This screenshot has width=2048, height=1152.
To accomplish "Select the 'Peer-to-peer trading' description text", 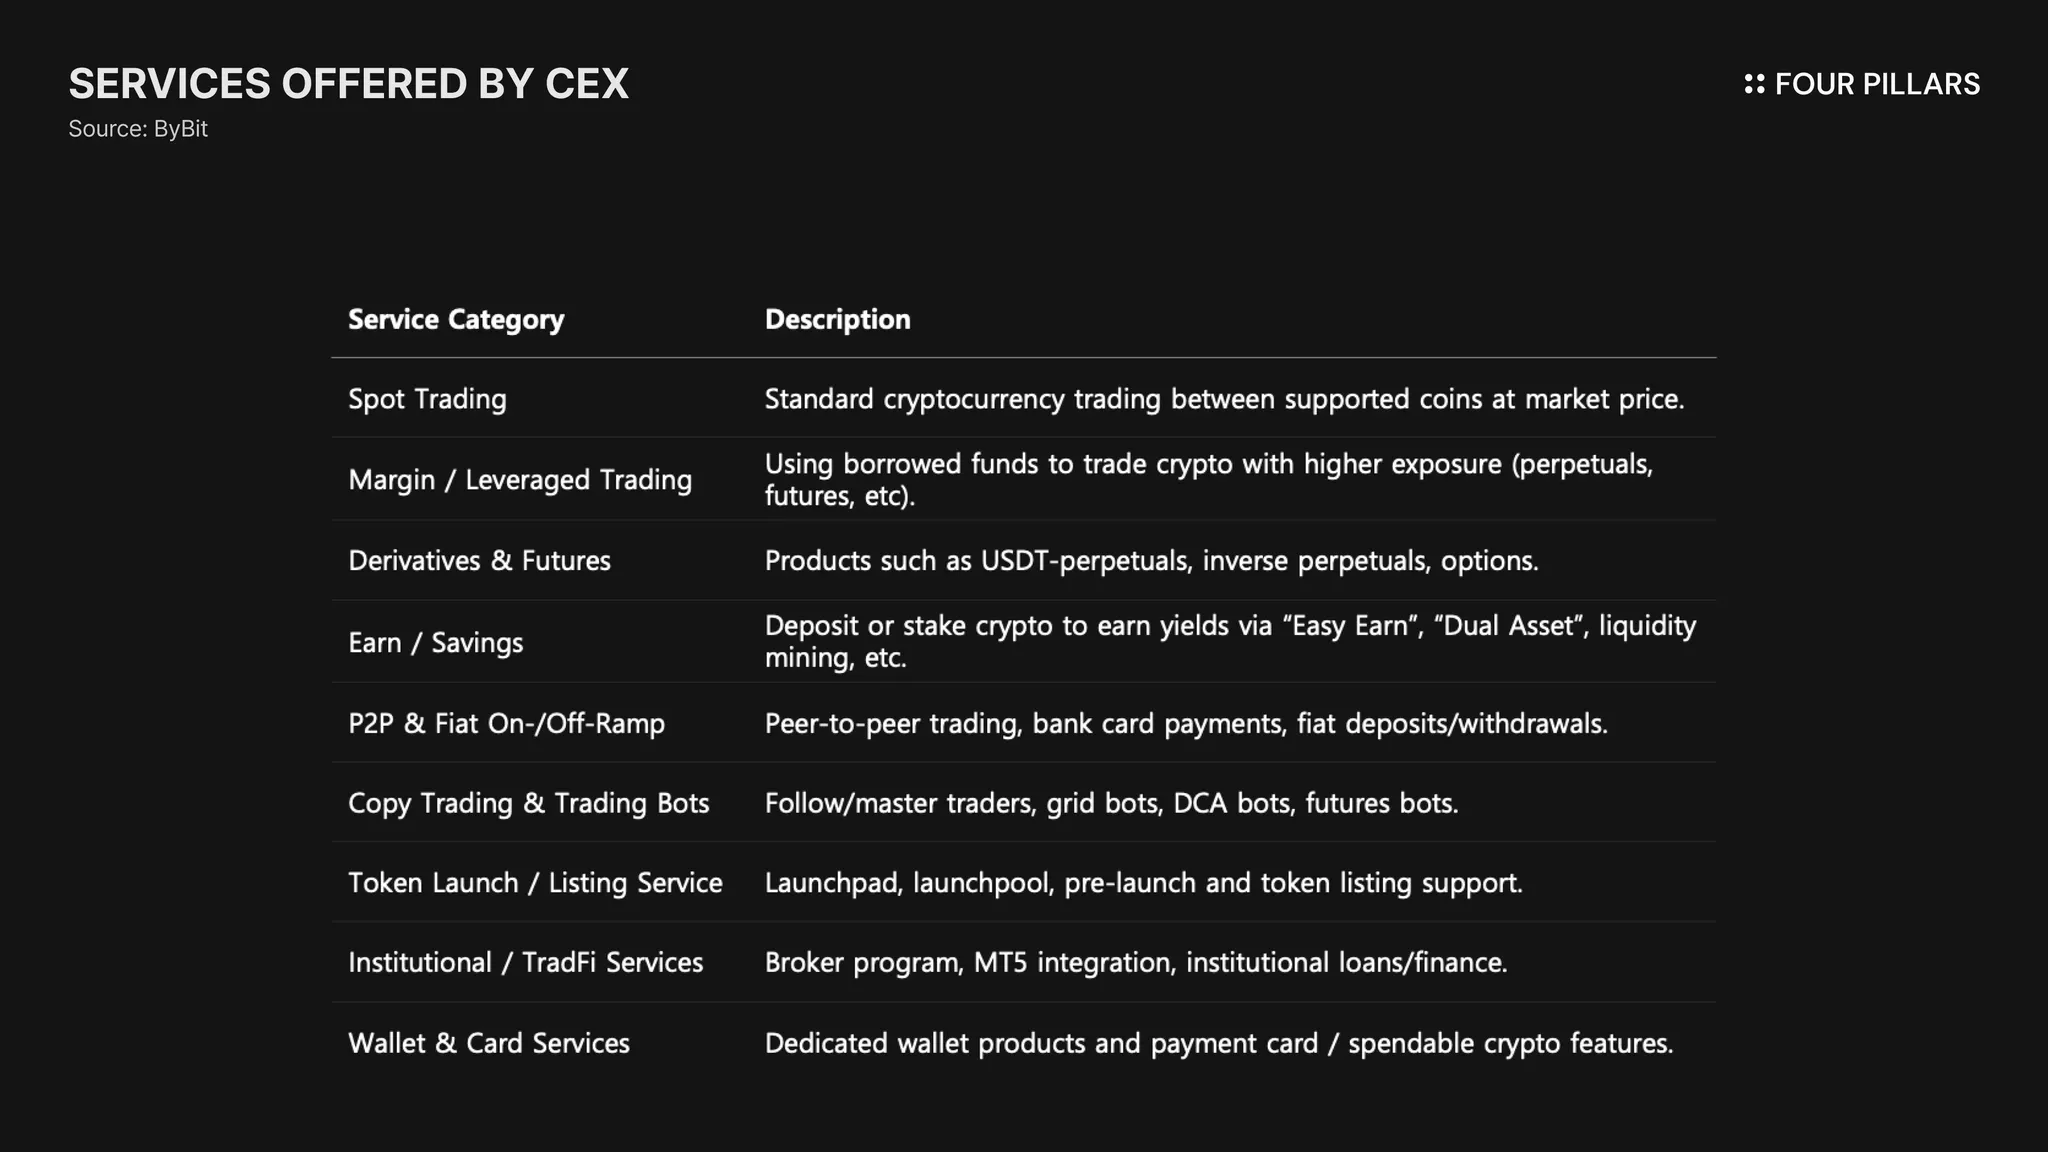I will pyautogui.click(x=1186, y=723).
